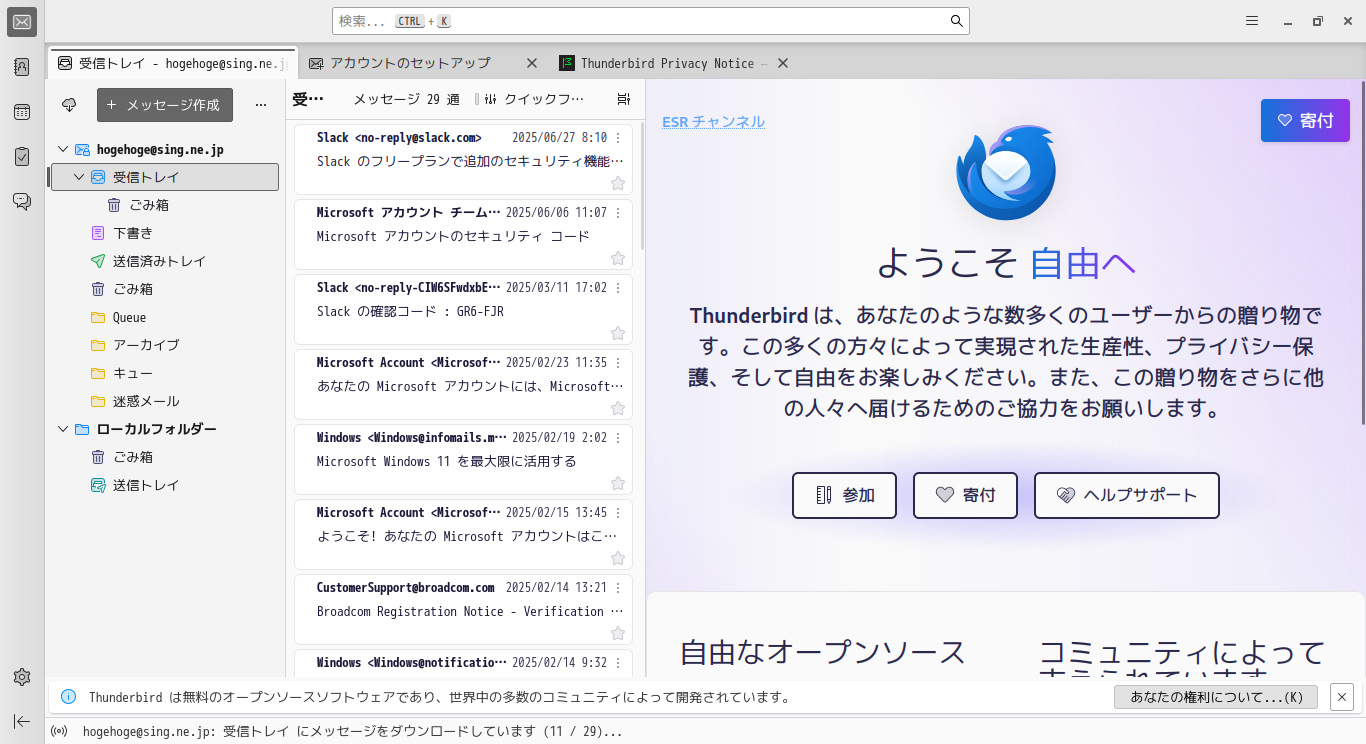The image size is (1366, 744).
Task: Select the Queue folder
Action: coord(164,317)
